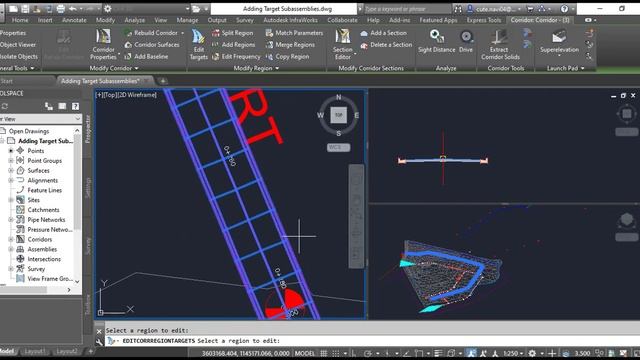
Task: Select Intersections in Prospector tree
Action: point(44,259)
